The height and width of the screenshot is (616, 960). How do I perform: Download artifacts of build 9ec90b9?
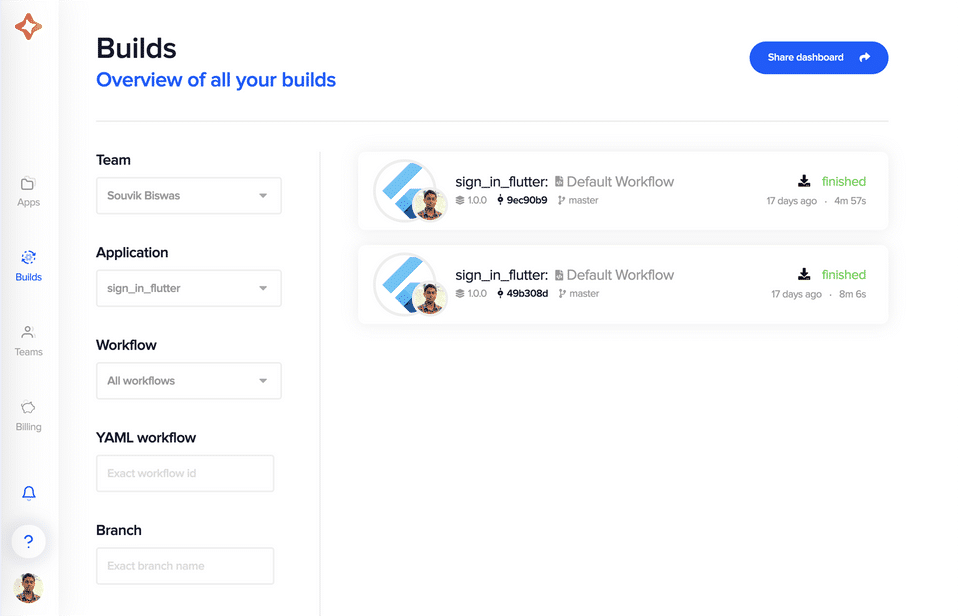click(x=804, y=181)
